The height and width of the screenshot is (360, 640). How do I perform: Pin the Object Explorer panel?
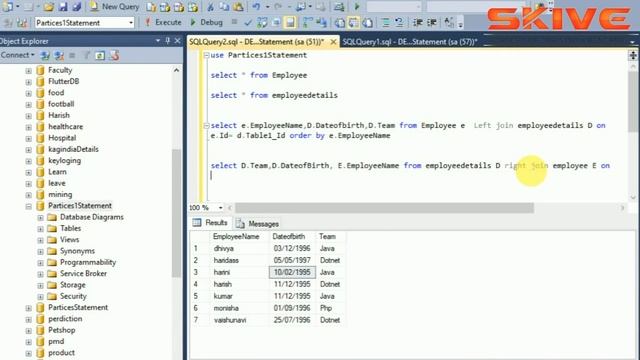[x=167, y=41]
